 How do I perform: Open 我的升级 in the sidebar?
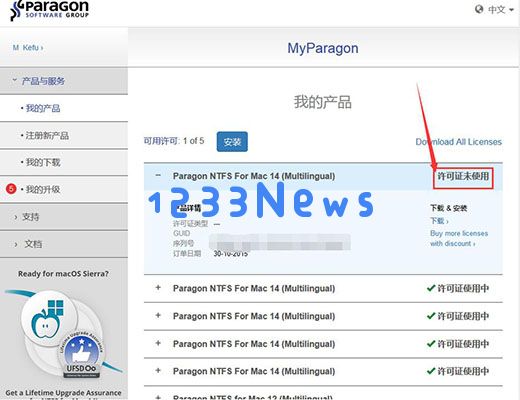click(x=43, y=189)
